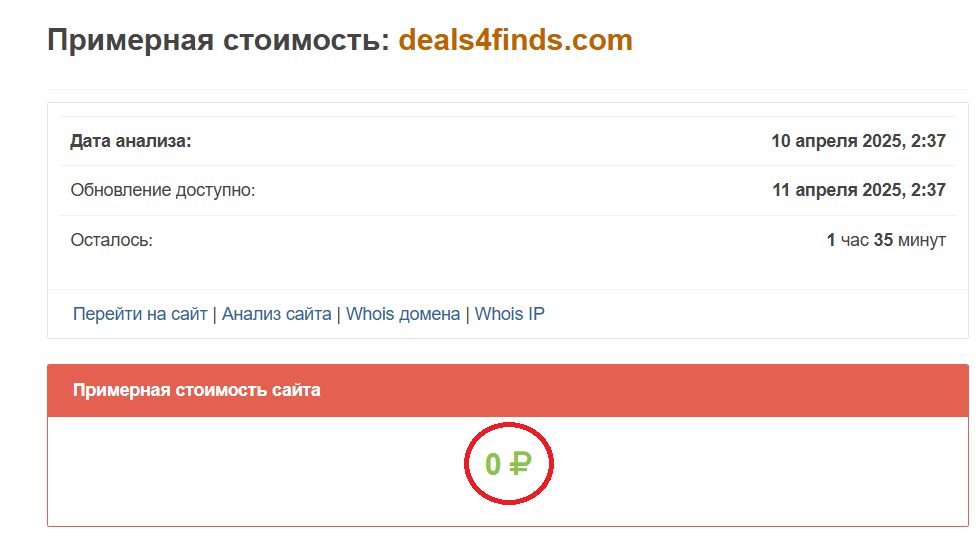Image resolution: width=980 pixels, height=541 pixels.
Task: Open the "Перейти на сайт" link
Action: pos(140,314)
